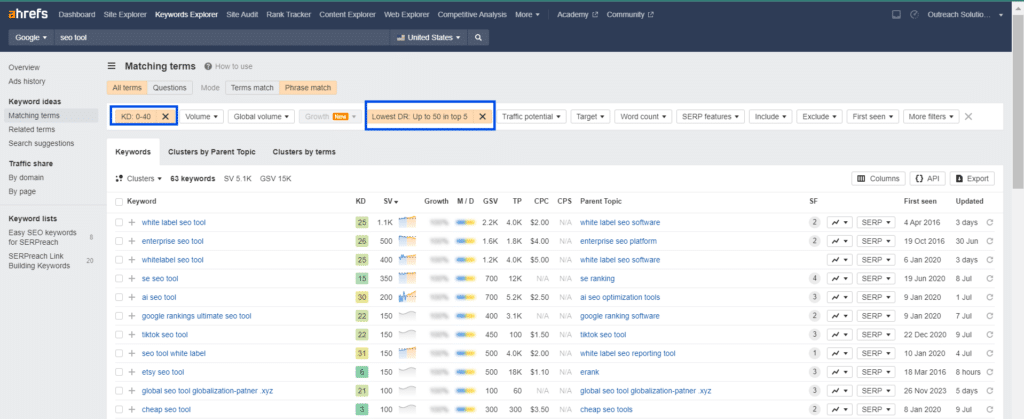
Task: Click the Columns button
Action: coord(878,178)
